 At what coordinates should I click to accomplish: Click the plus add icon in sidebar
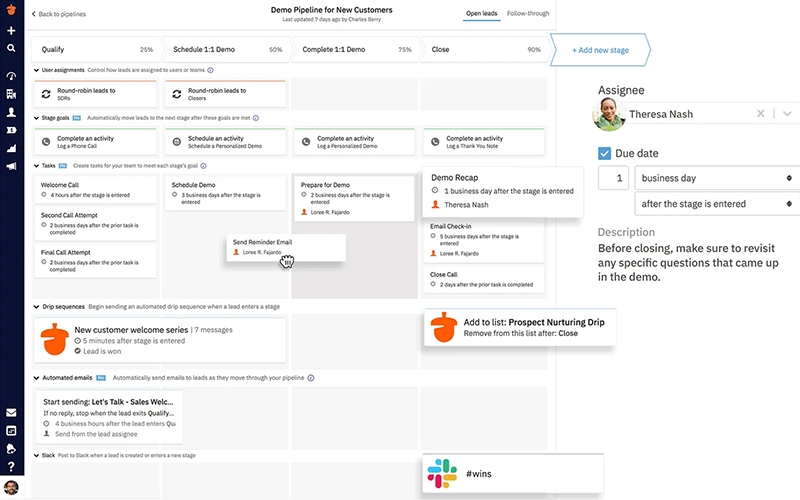pos(11,31)
